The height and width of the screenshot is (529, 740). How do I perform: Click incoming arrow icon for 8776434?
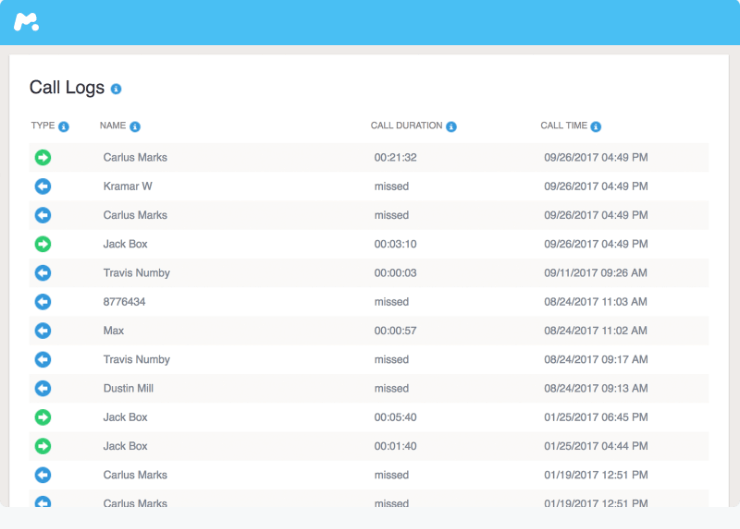click(x=42, y=302)
